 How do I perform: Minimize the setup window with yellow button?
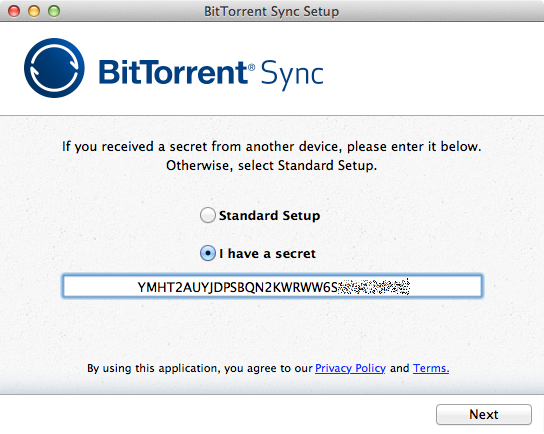34,11
